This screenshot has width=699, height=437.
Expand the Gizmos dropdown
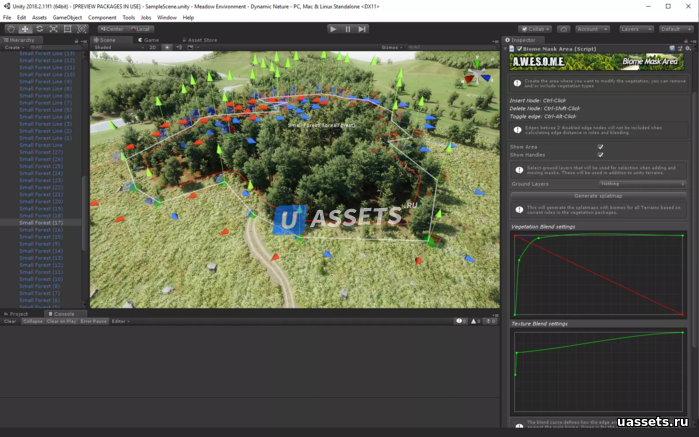[x=391, y=47]
